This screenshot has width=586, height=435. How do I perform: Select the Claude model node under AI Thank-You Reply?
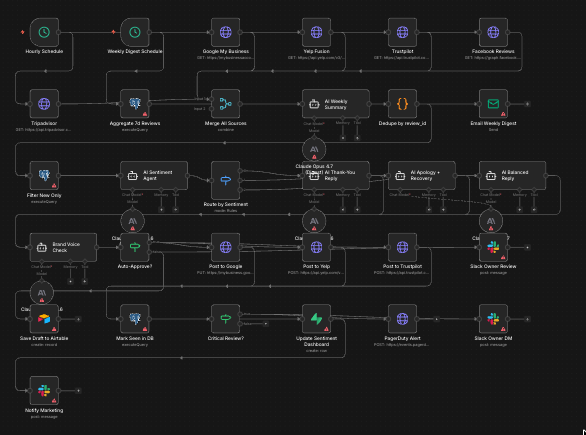click(314, 221)
